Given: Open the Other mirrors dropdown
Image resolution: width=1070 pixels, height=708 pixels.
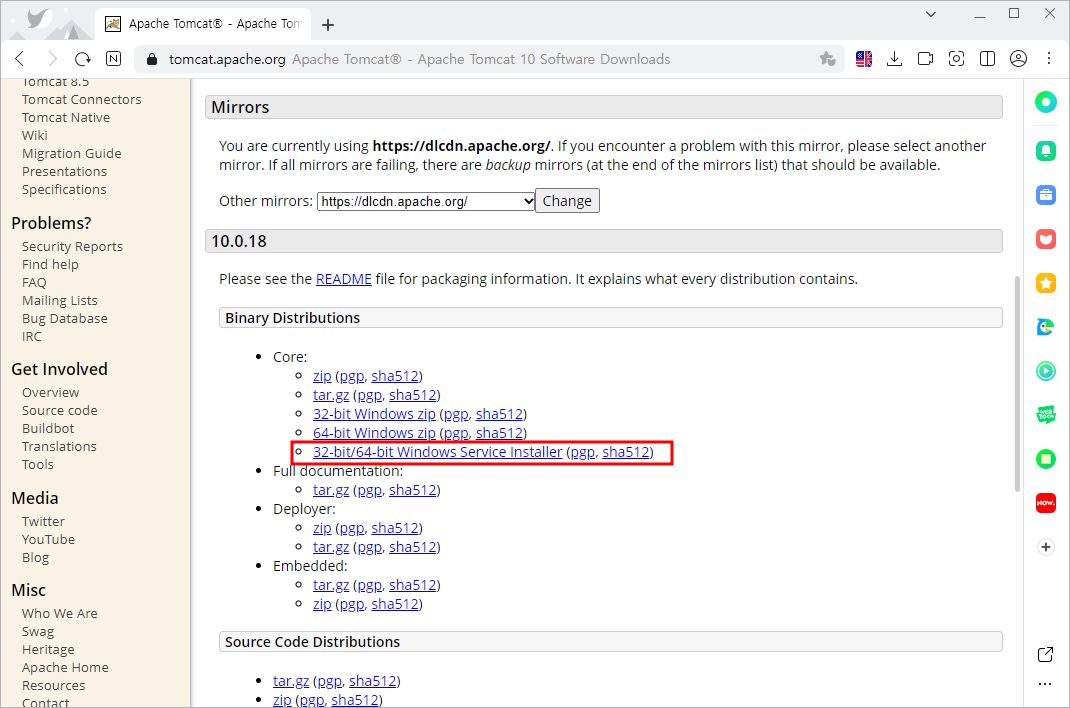Looking at the screenshot, I should tap(426, 201).
